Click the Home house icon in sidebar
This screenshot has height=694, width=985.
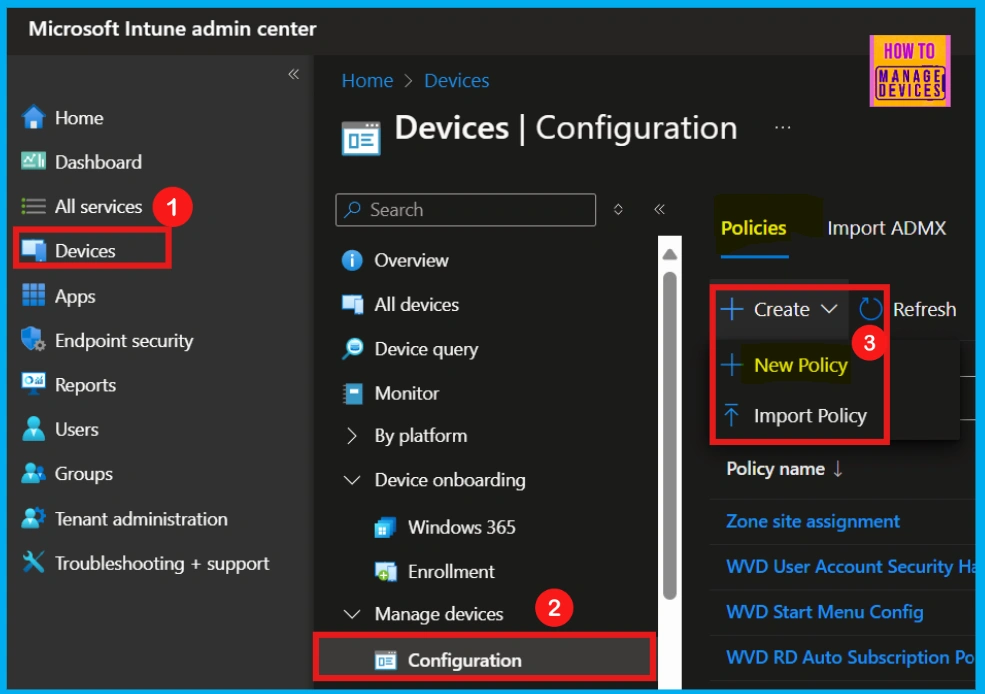33,117
